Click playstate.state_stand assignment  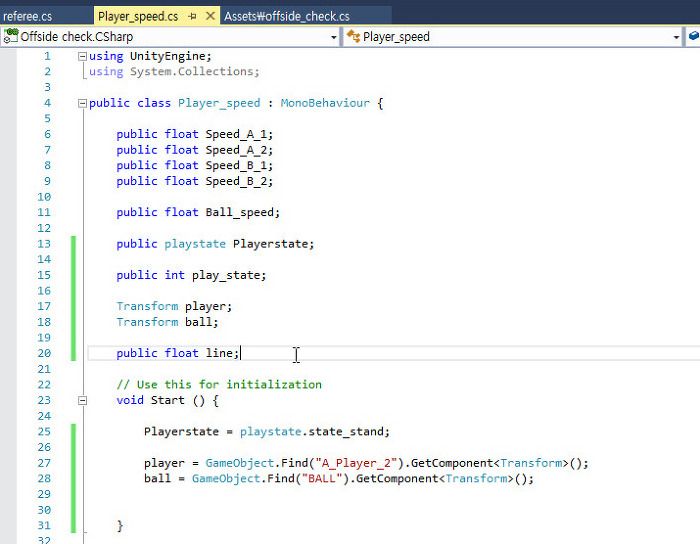[x=267, y=432]
